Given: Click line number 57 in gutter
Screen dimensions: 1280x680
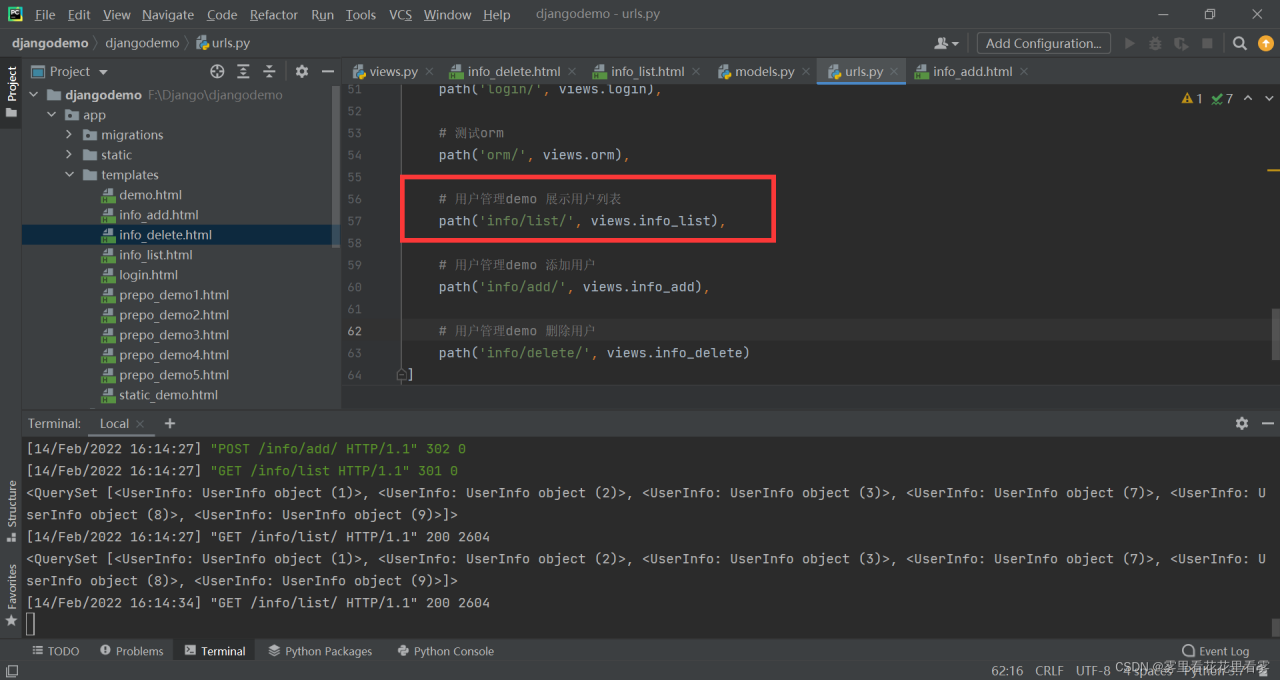Looking at the screenshot, I should coord(354,221).
